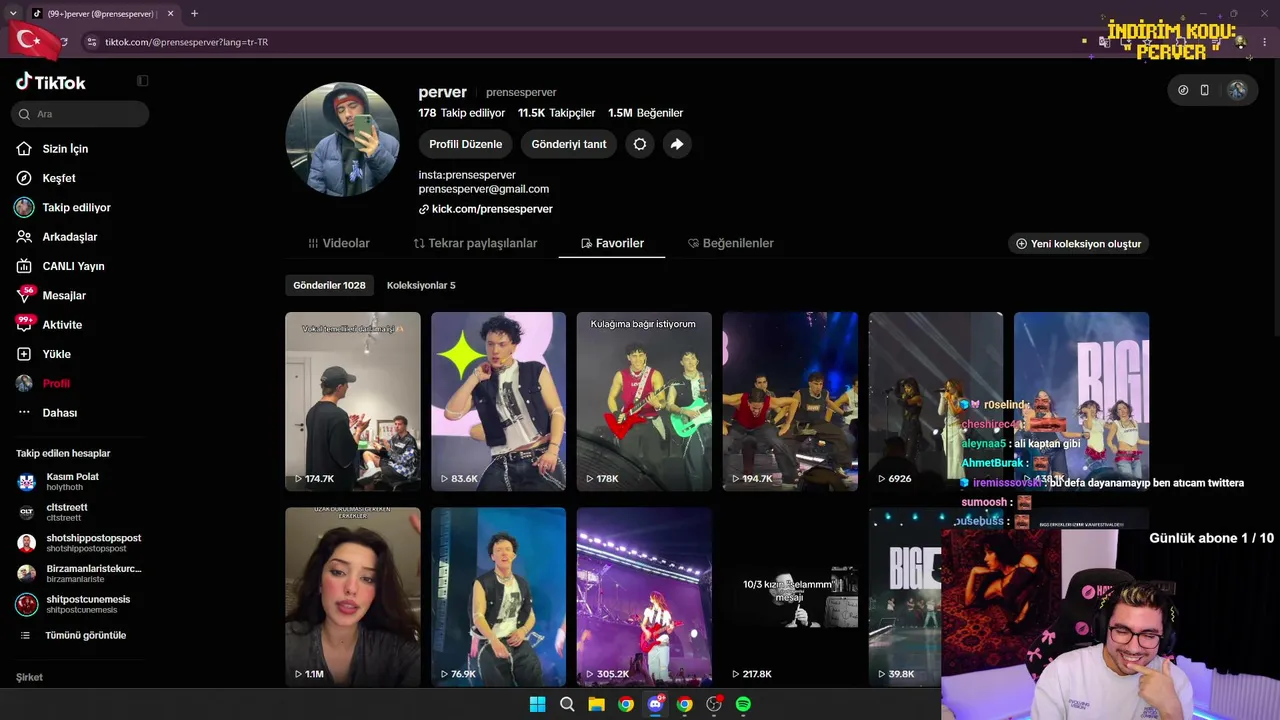Open site info icon in address bar
The height and width of the screenshot is (720, 1280).
pos(91,42)
